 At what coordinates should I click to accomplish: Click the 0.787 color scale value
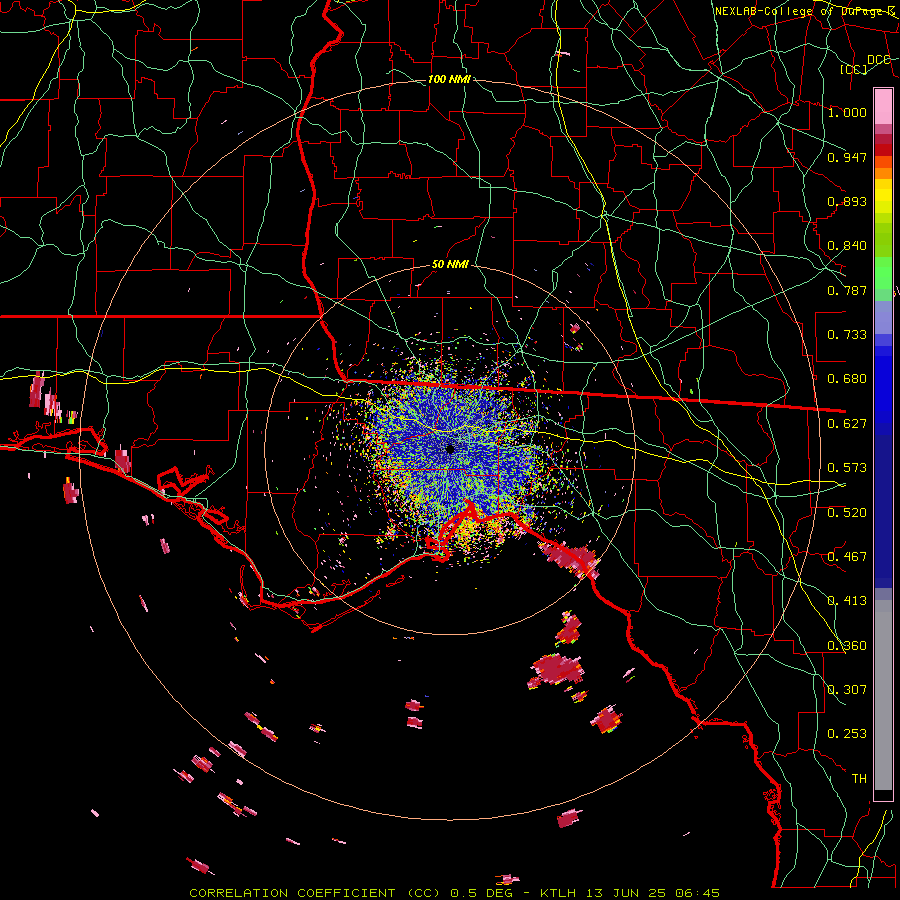[847, 290]
